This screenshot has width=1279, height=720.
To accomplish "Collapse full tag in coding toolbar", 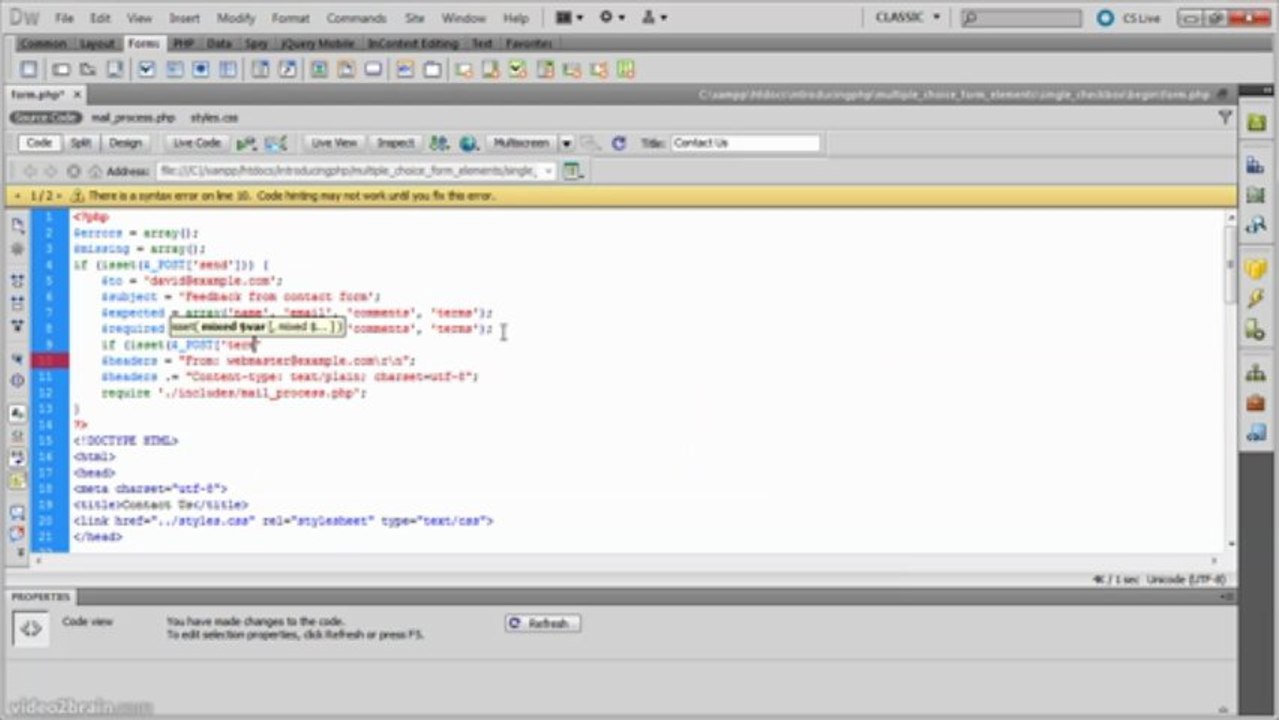I will [17, 281].
